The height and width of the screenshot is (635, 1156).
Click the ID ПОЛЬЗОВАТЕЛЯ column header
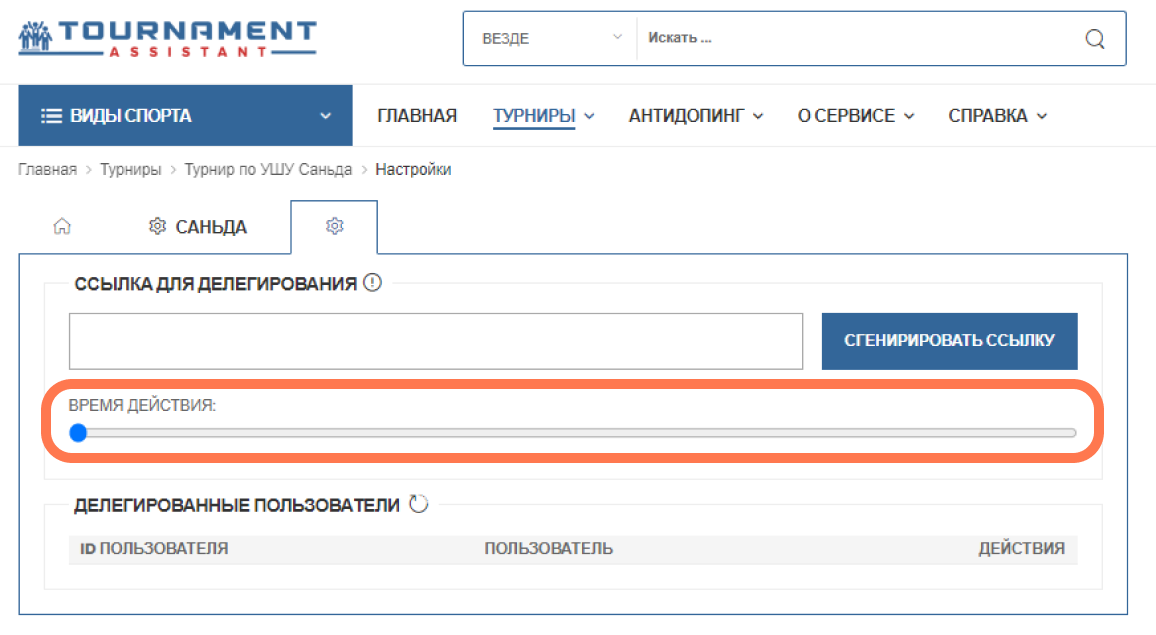[154, 549]
